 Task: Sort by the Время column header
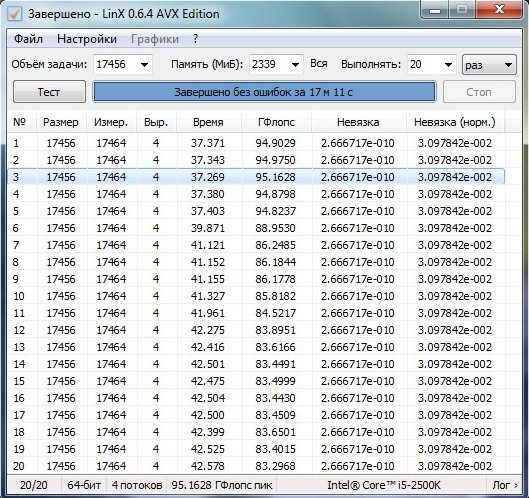[208, 122]
